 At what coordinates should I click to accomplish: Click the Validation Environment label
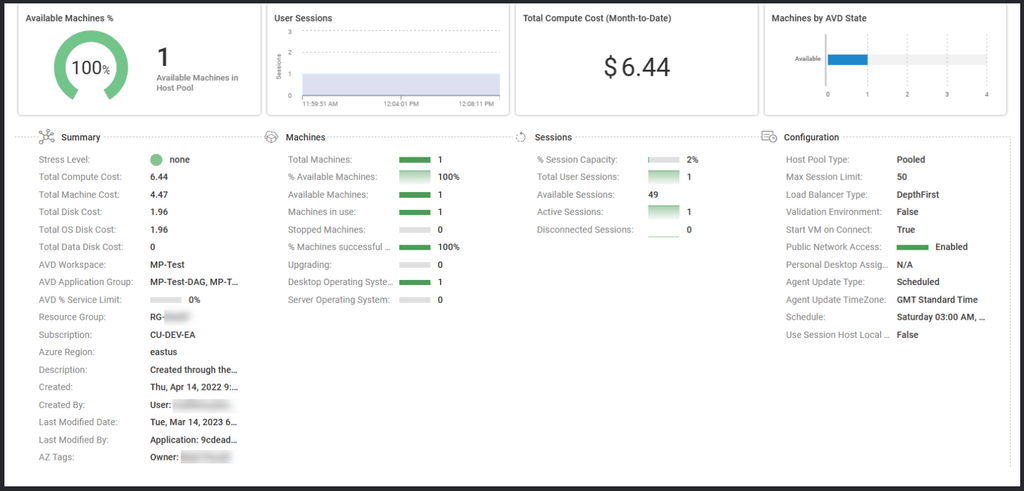coord(834,212)
